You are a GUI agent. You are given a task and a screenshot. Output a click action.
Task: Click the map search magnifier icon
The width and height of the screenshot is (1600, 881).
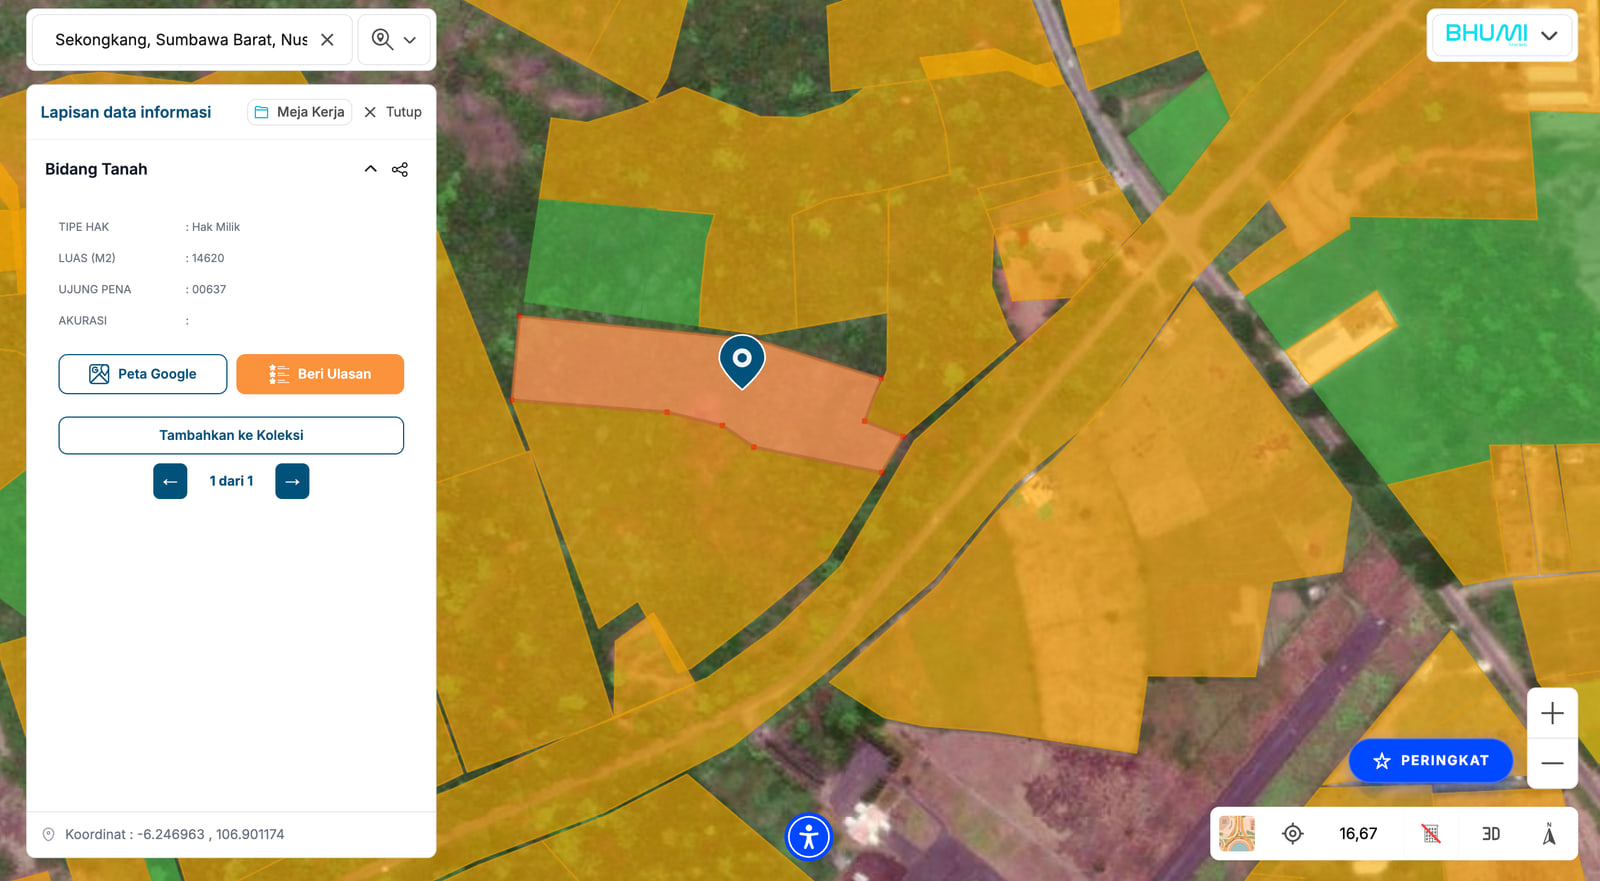(381, 39)
